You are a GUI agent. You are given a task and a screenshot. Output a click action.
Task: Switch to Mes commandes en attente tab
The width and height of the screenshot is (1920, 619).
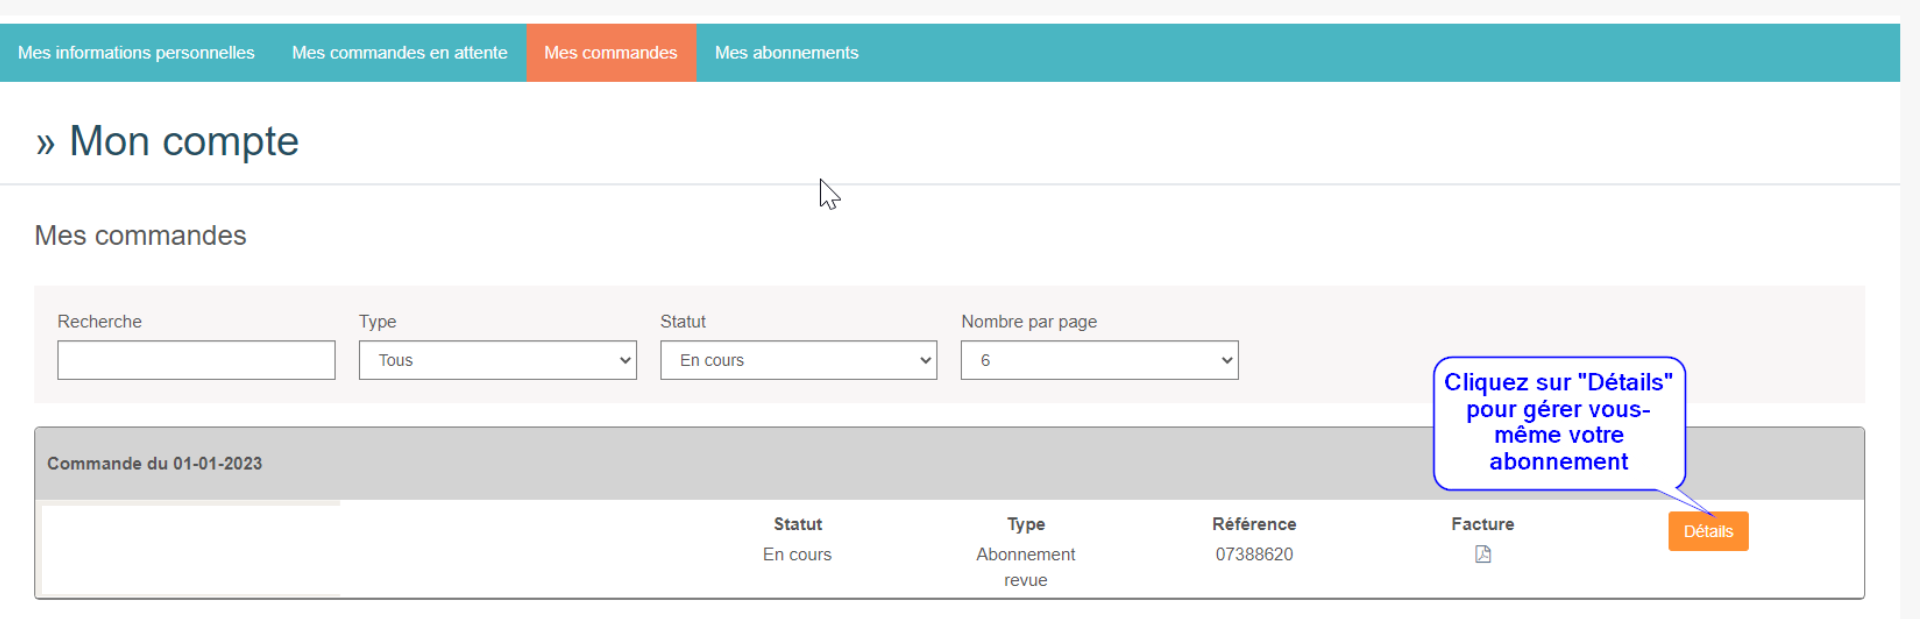click(399, 53)
